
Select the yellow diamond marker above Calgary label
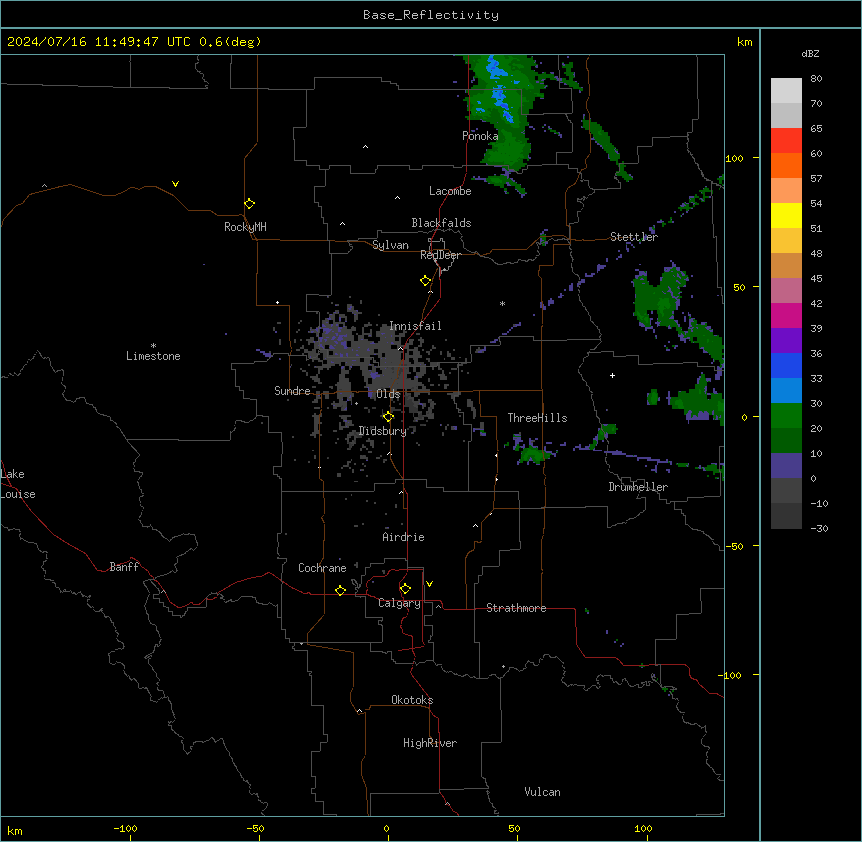(x=405, y=589)
